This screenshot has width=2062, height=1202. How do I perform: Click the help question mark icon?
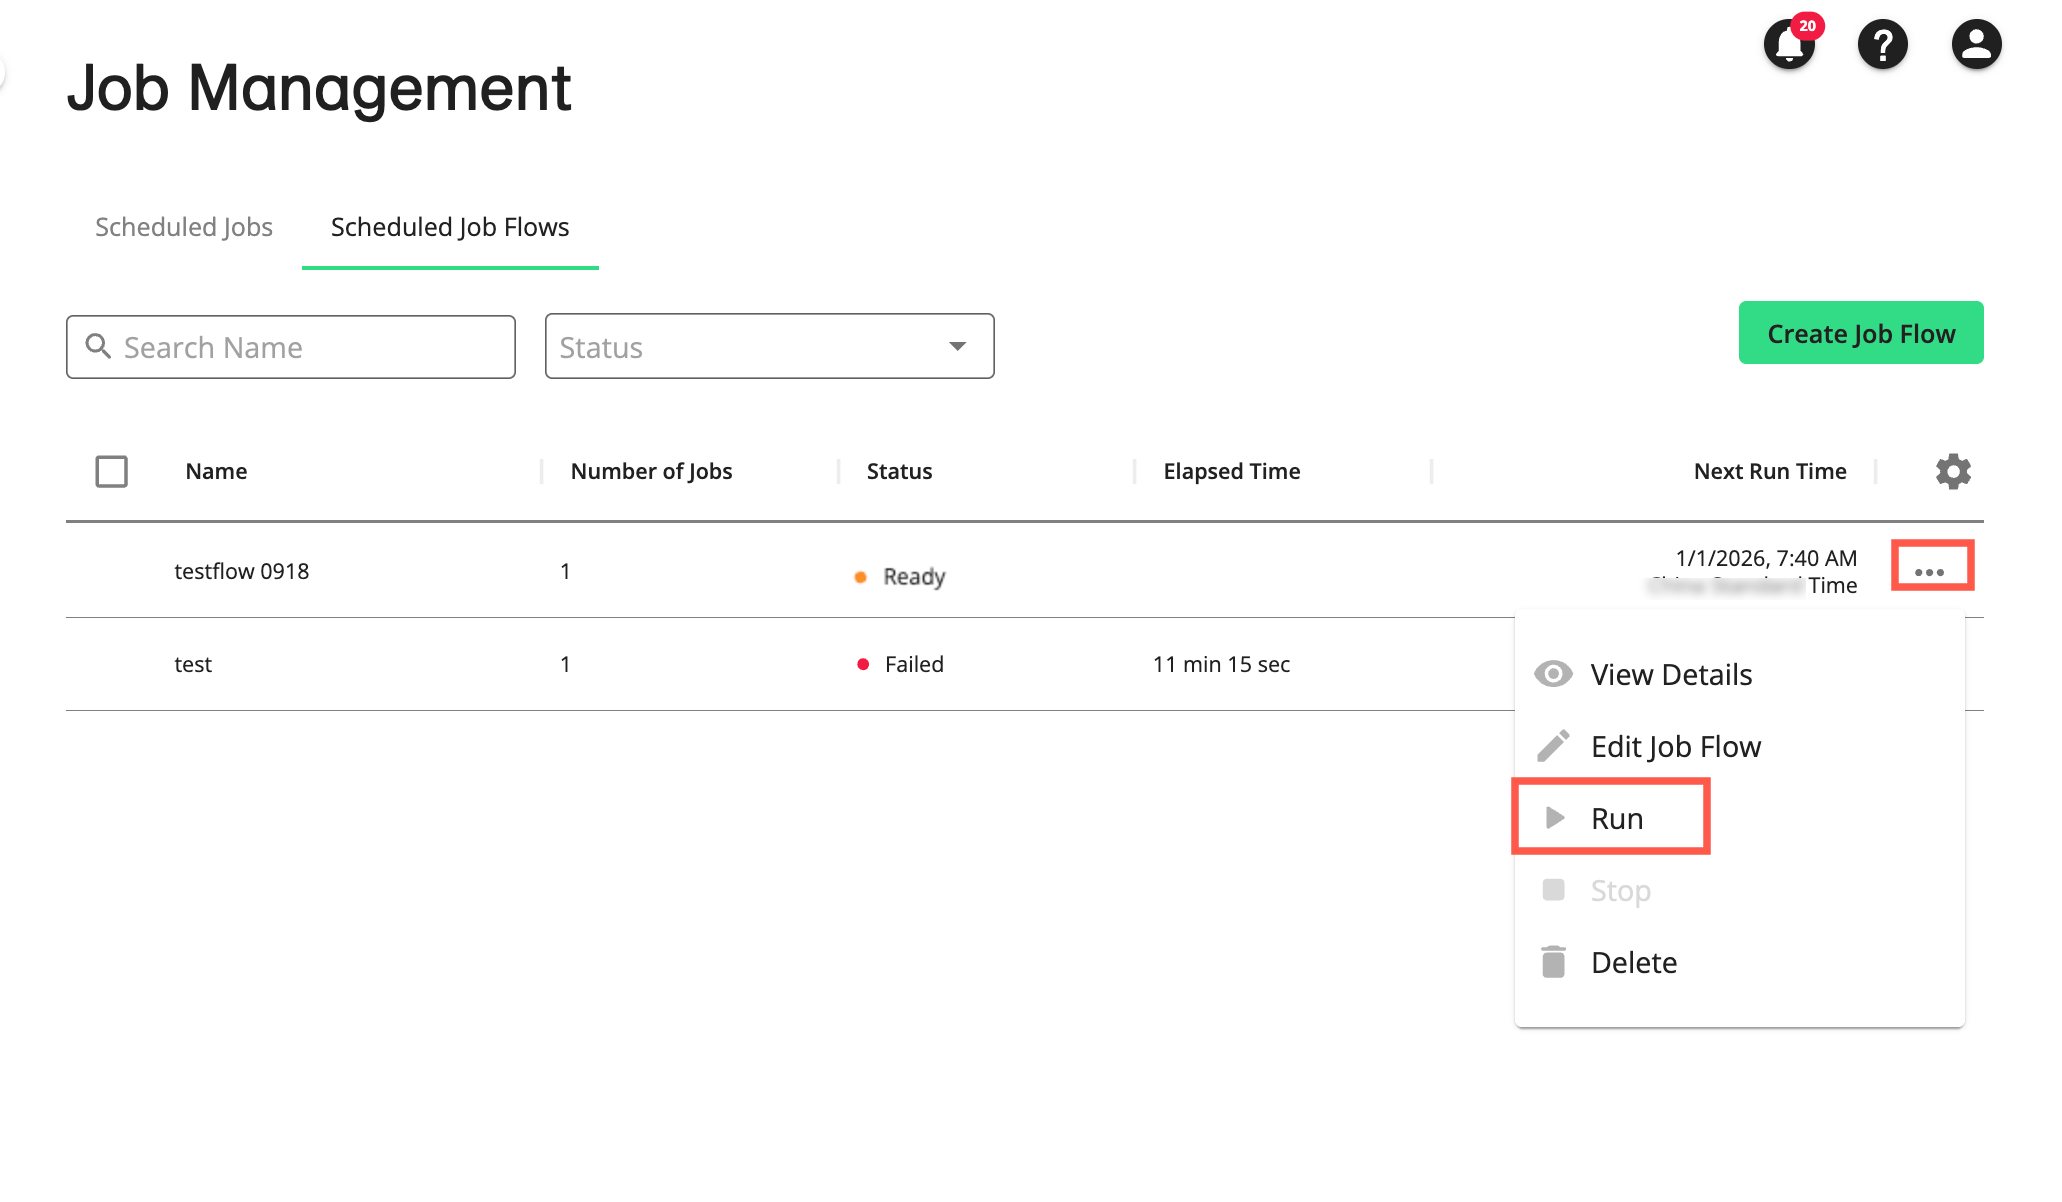click(1882, 45)
